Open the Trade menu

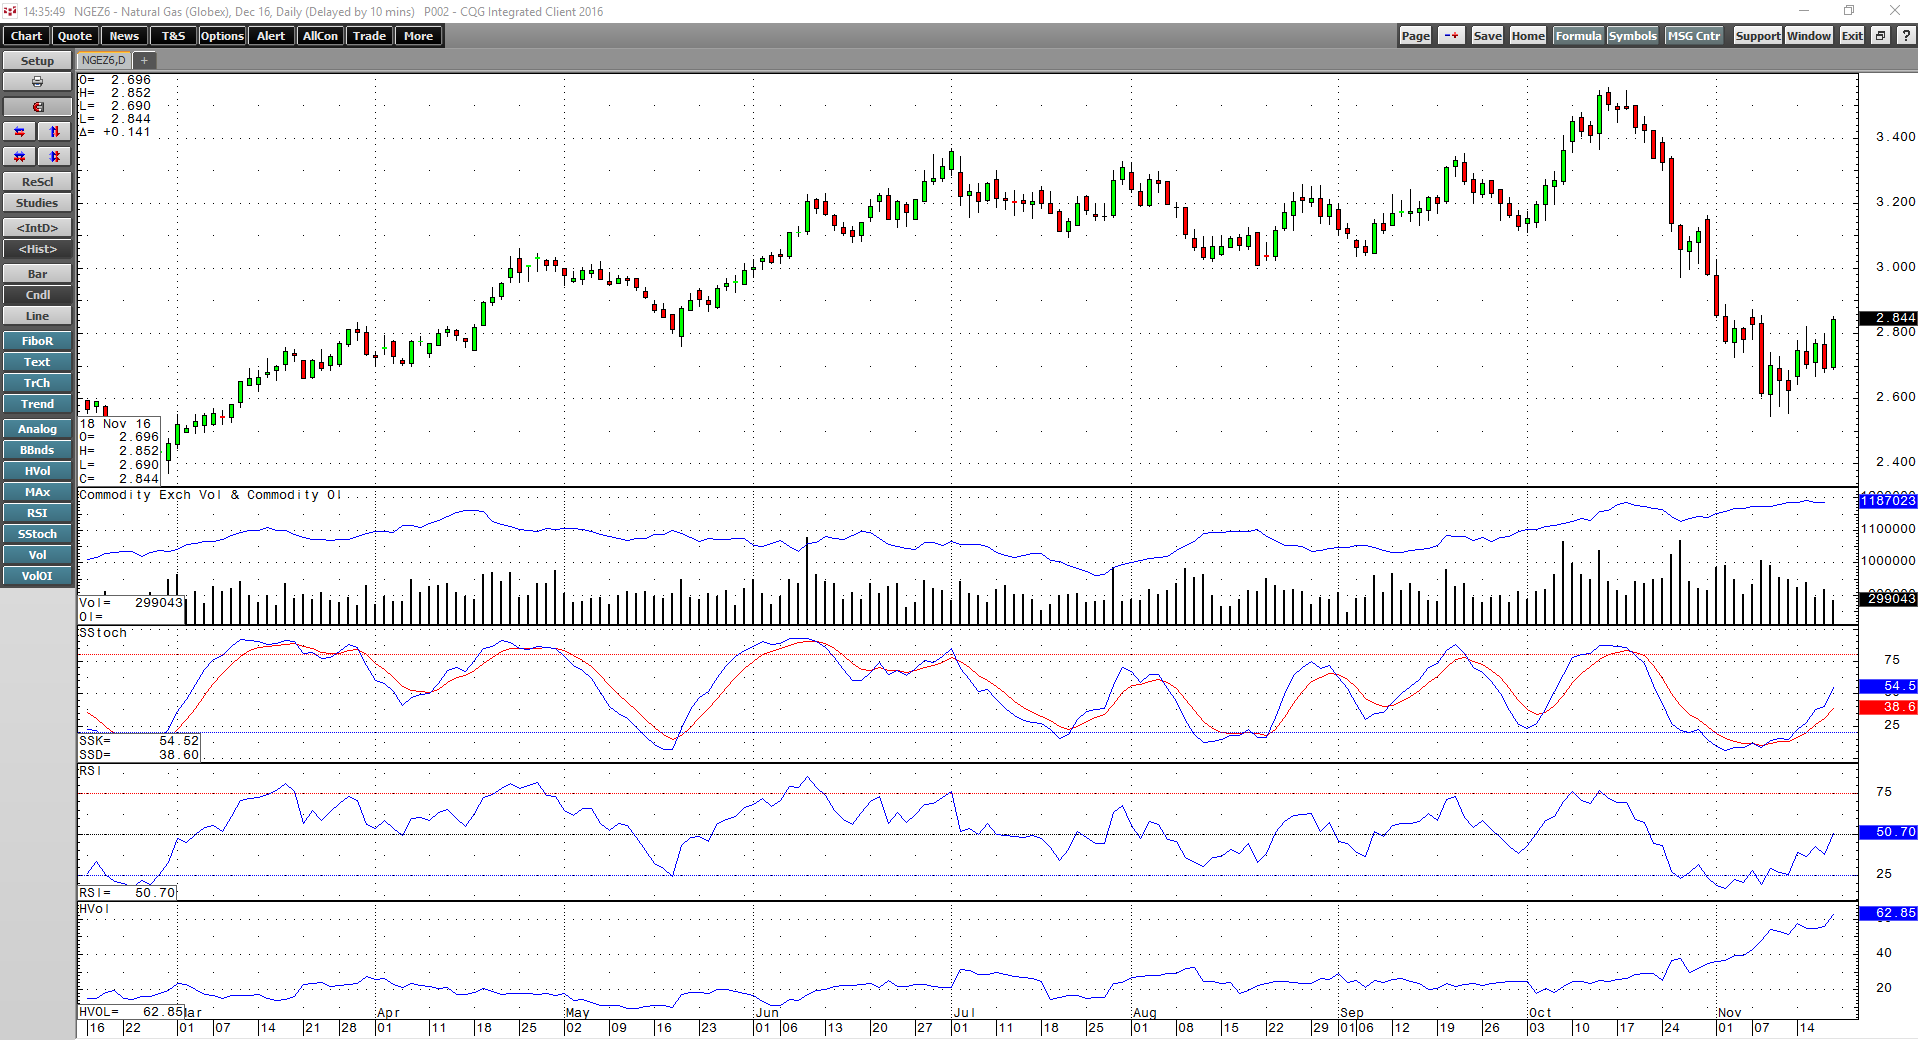(369, 36)
